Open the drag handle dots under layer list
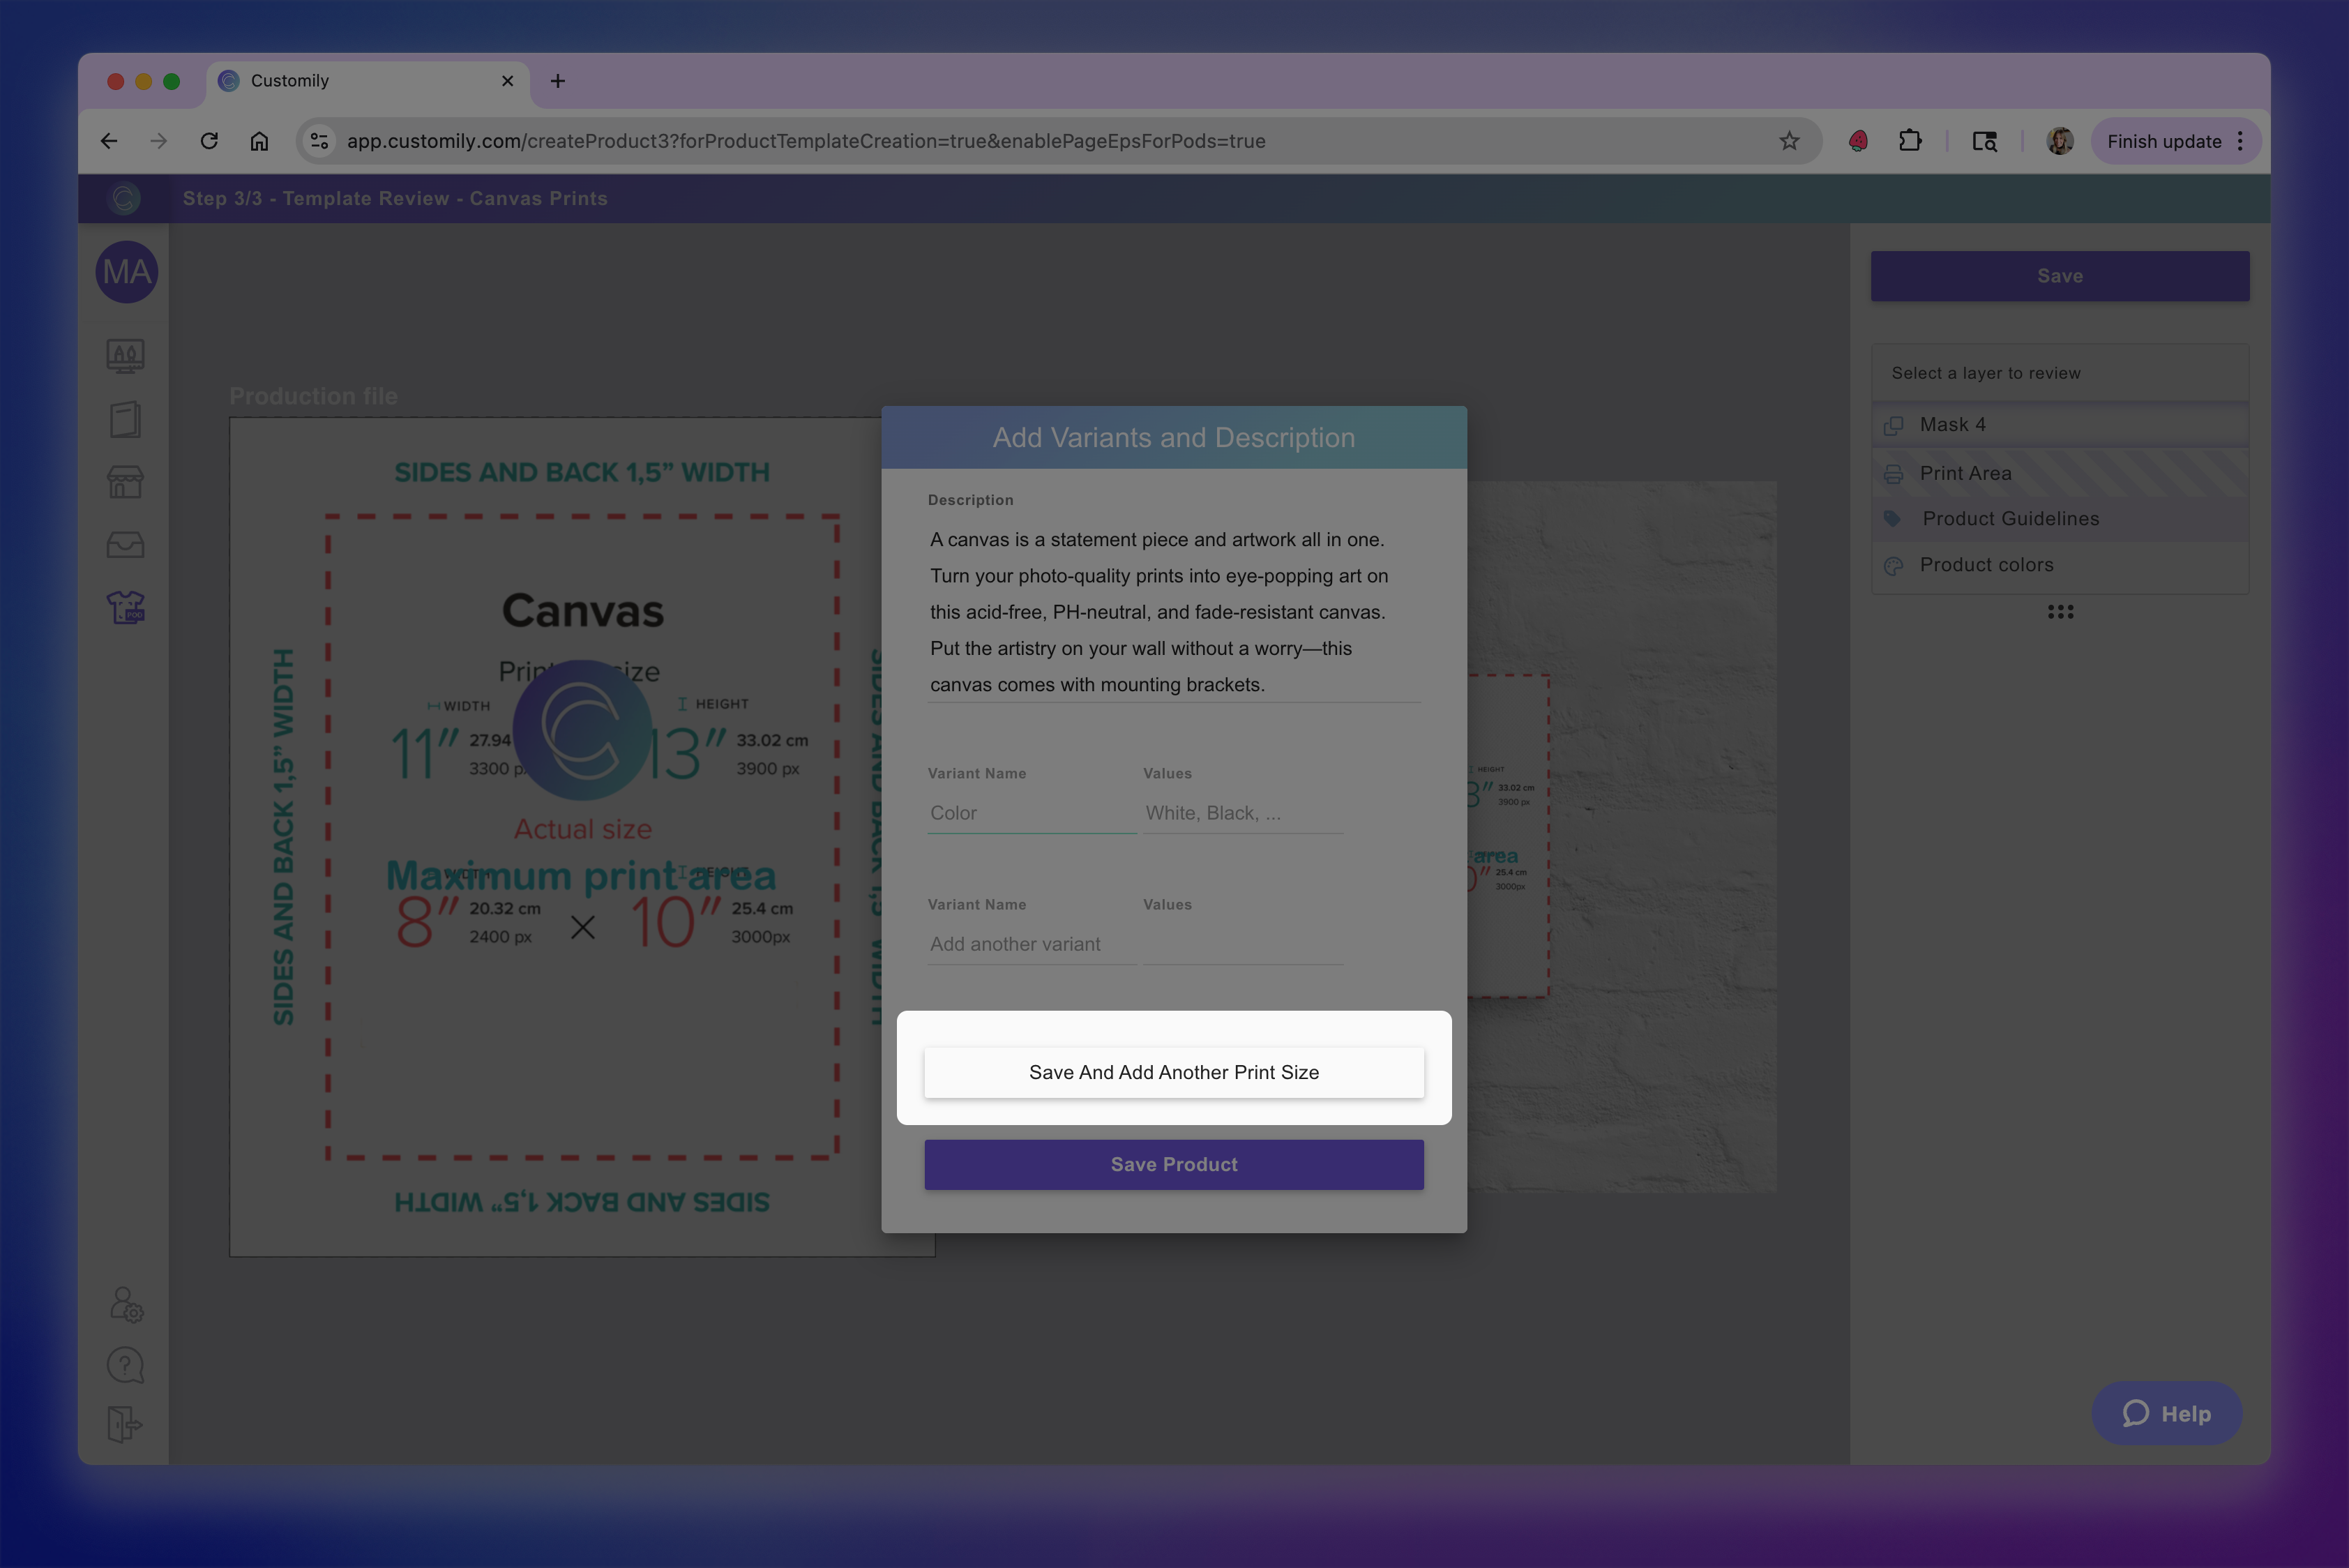This screenshot has width=2349, height=1568. [x=2060, y=611]
